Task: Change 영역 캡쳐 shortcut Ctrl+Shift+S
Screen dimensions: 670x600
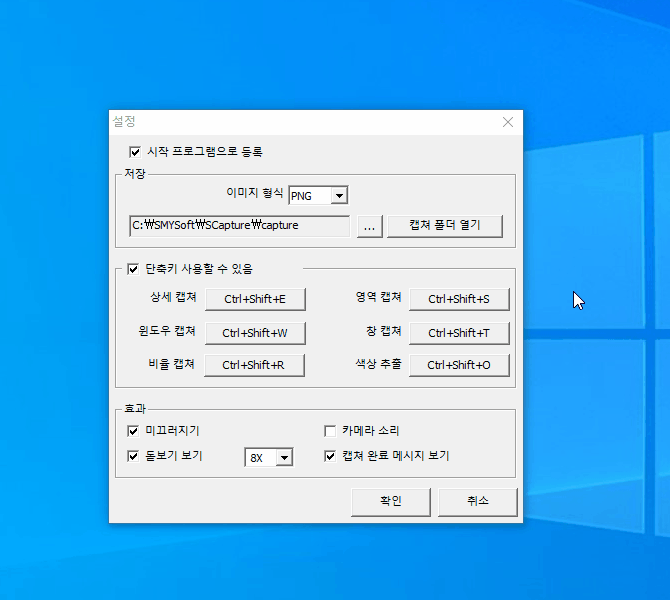Action: 459,299
